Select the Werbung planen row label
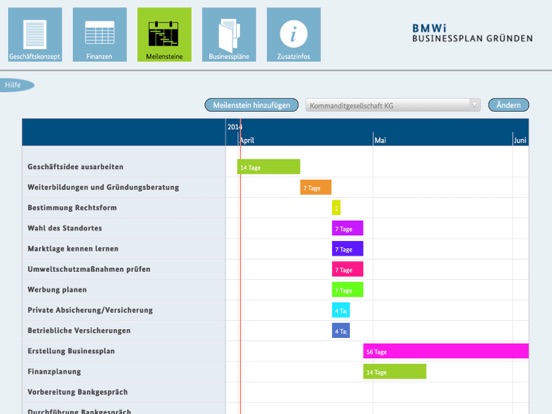This screenshot has width=552, height=414. [x=57, y=290]
